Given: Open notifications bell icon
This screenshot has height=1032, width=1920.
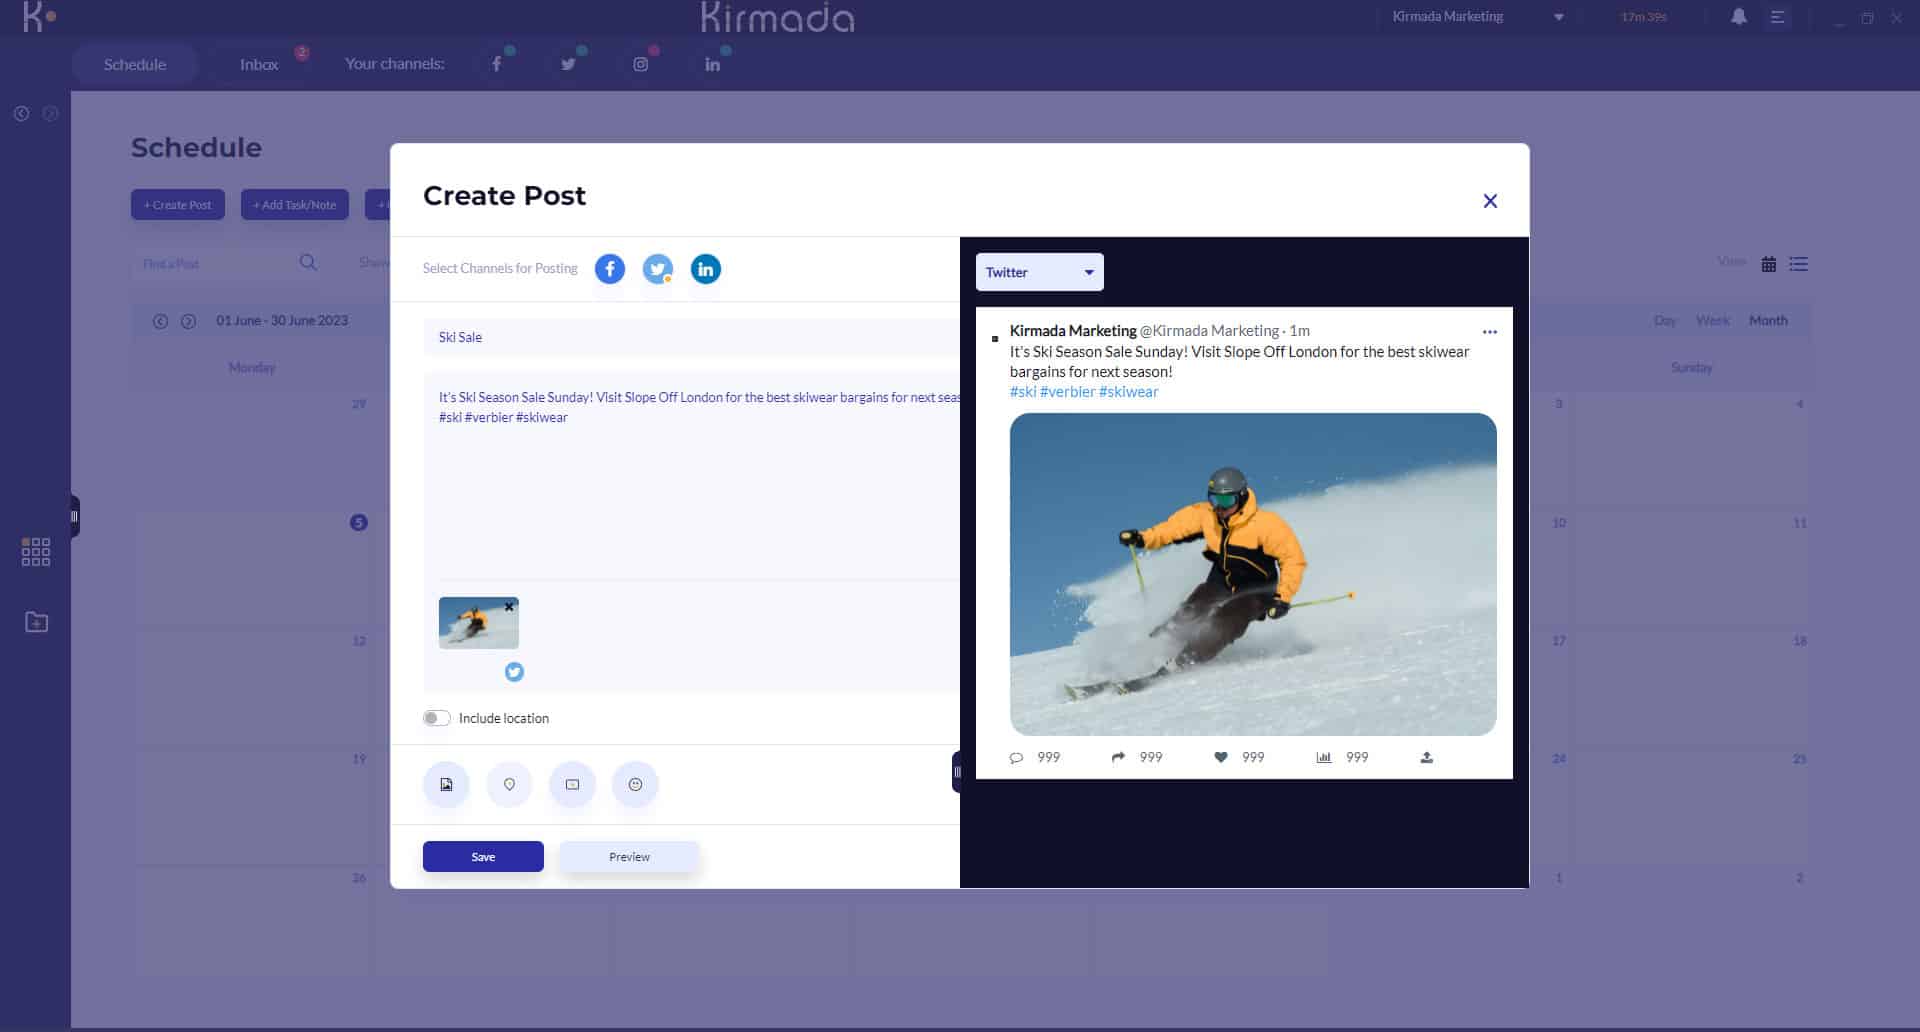Looking at the screenshot, I should (1739, 17).
